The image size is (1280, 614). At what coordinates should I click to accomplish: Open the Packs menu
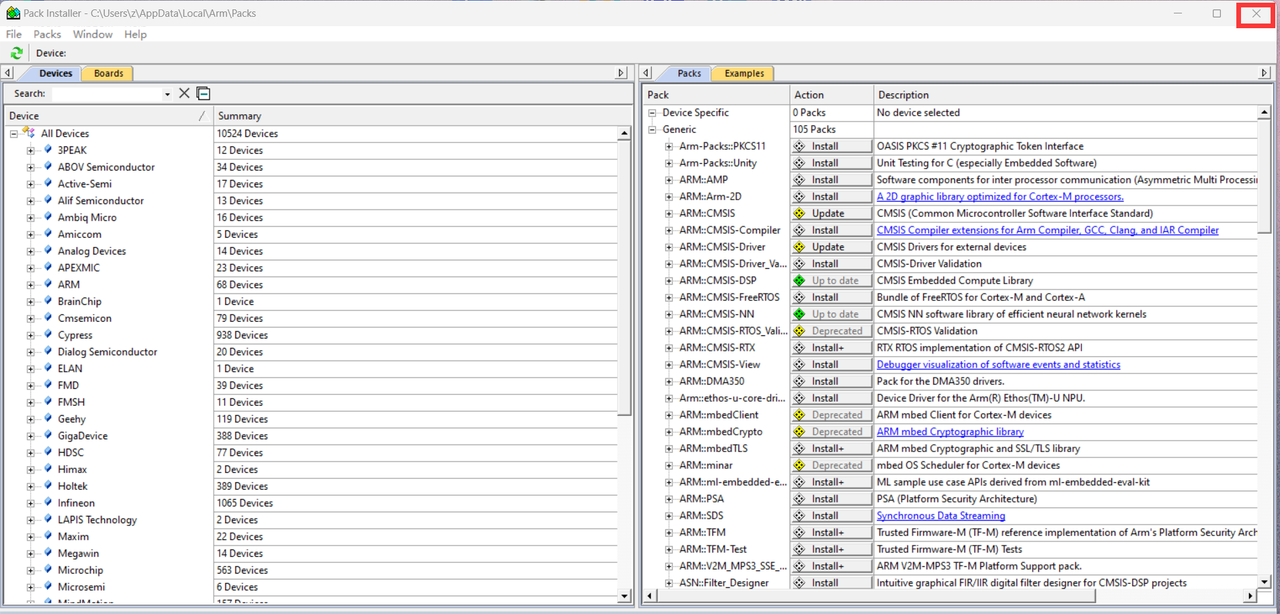47,34
